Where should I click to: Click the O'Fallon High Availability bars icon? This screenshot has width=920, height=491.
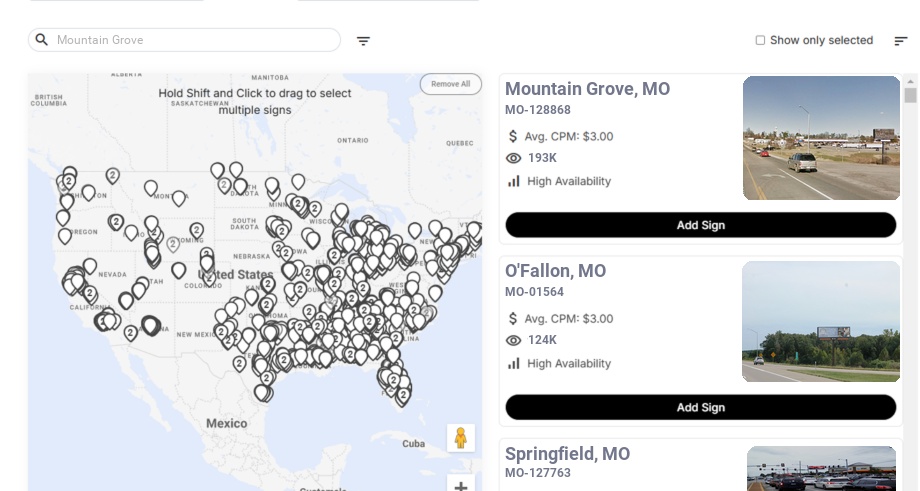(514, 363)
